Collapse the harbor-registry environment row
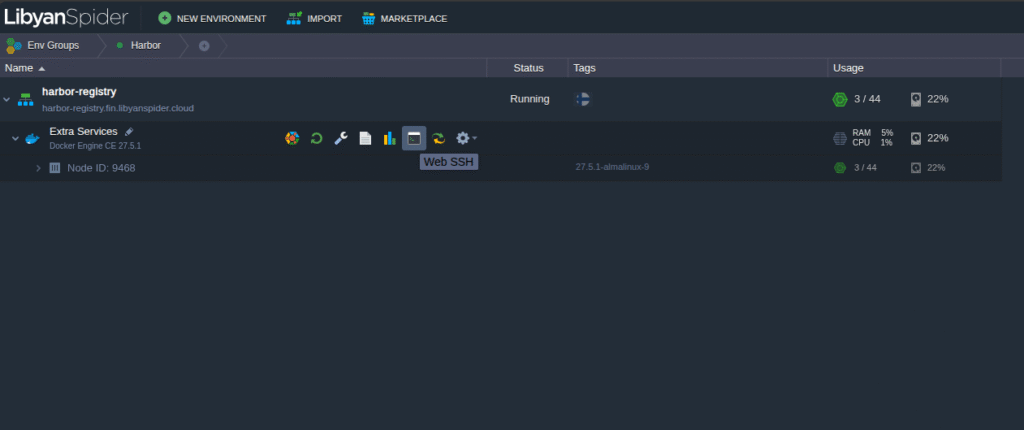The width and height of the screenshot is (1024, 430). 7,99
